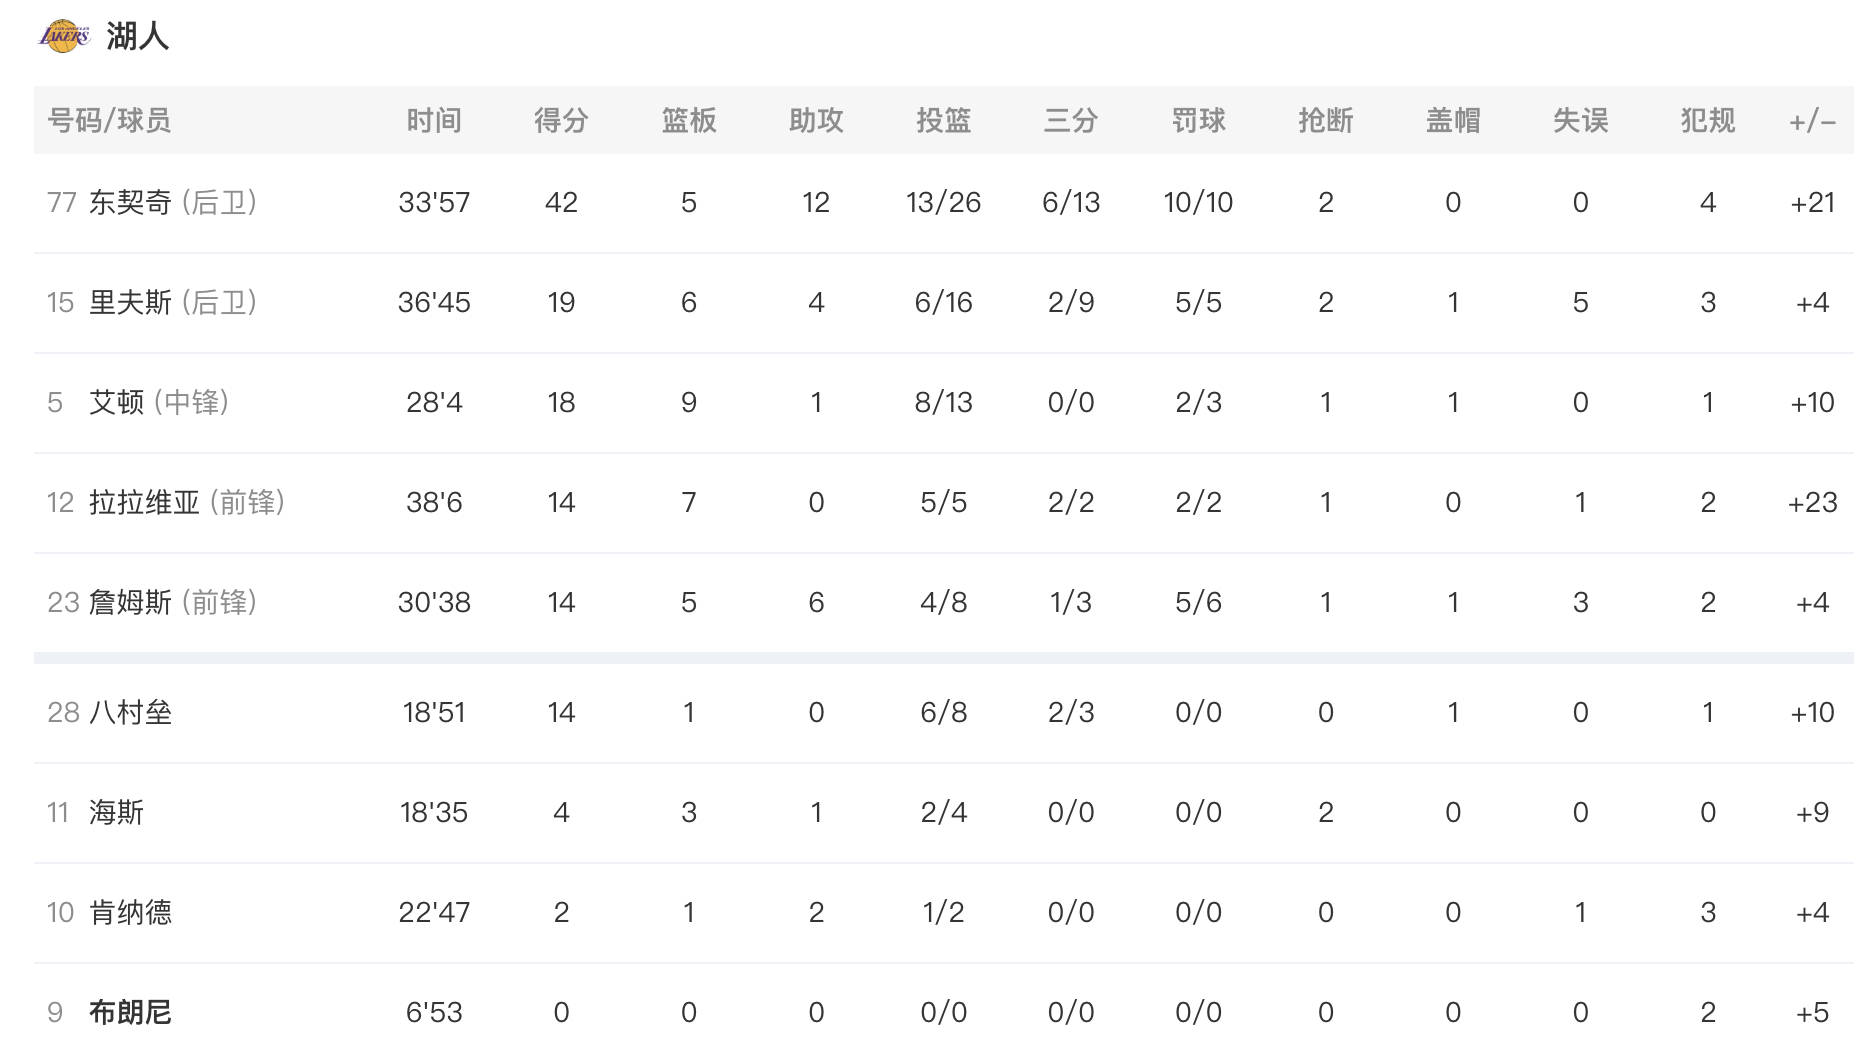The image size is (1866, 1042).
Task: Click the 得分 column header
Action: coord(561,120)
